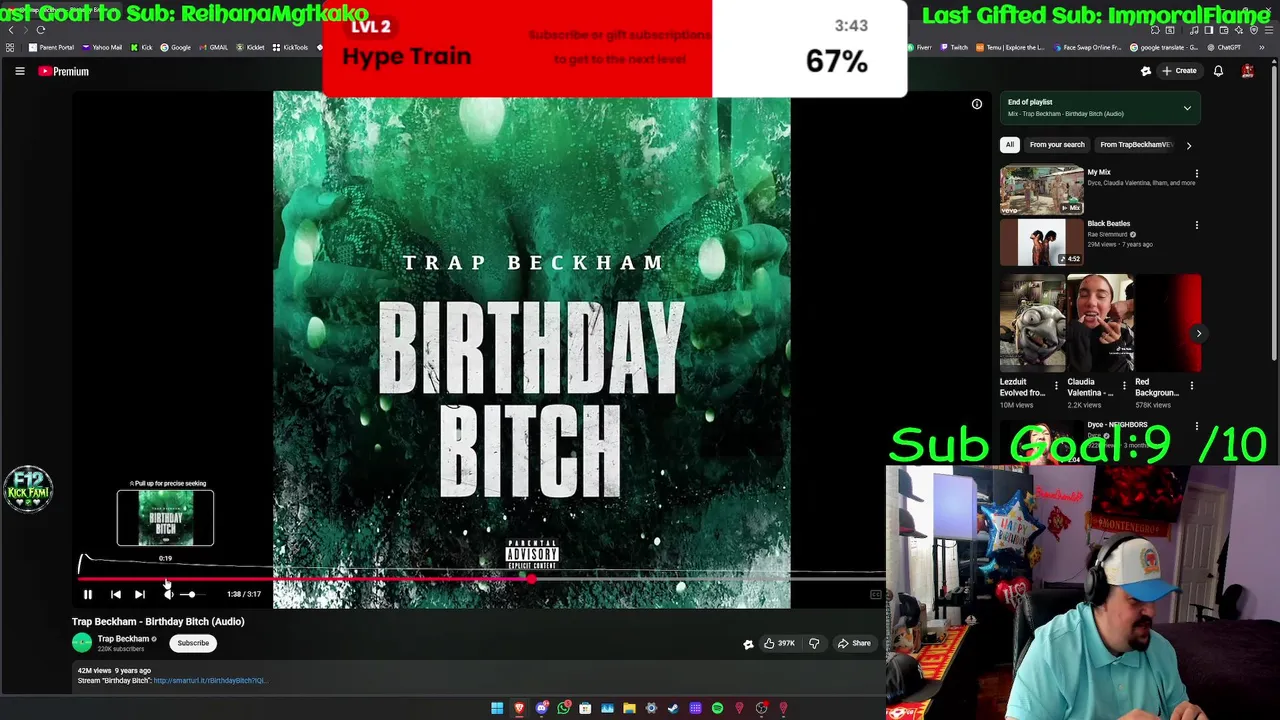The width and height of the screenshot is (1280, 720).
Task: Select the All filter chip
Action: 1010,145
